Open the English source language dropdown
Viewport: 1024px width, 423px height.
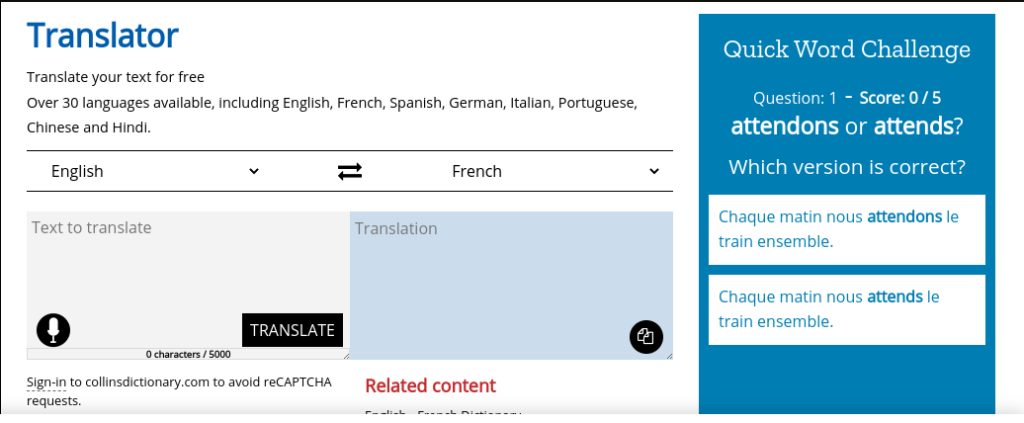coord(155,172)
